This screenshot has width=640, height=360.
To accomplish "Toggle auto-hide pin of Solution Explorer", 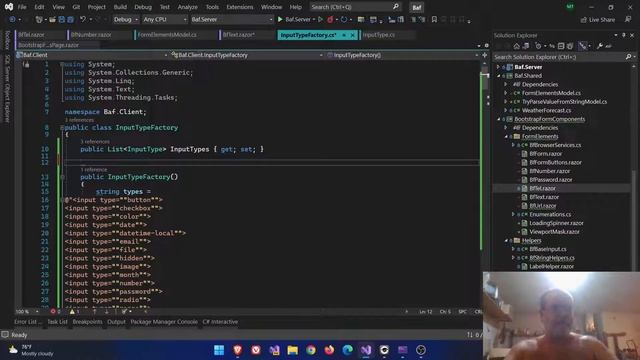I will [x=624, y=36].
